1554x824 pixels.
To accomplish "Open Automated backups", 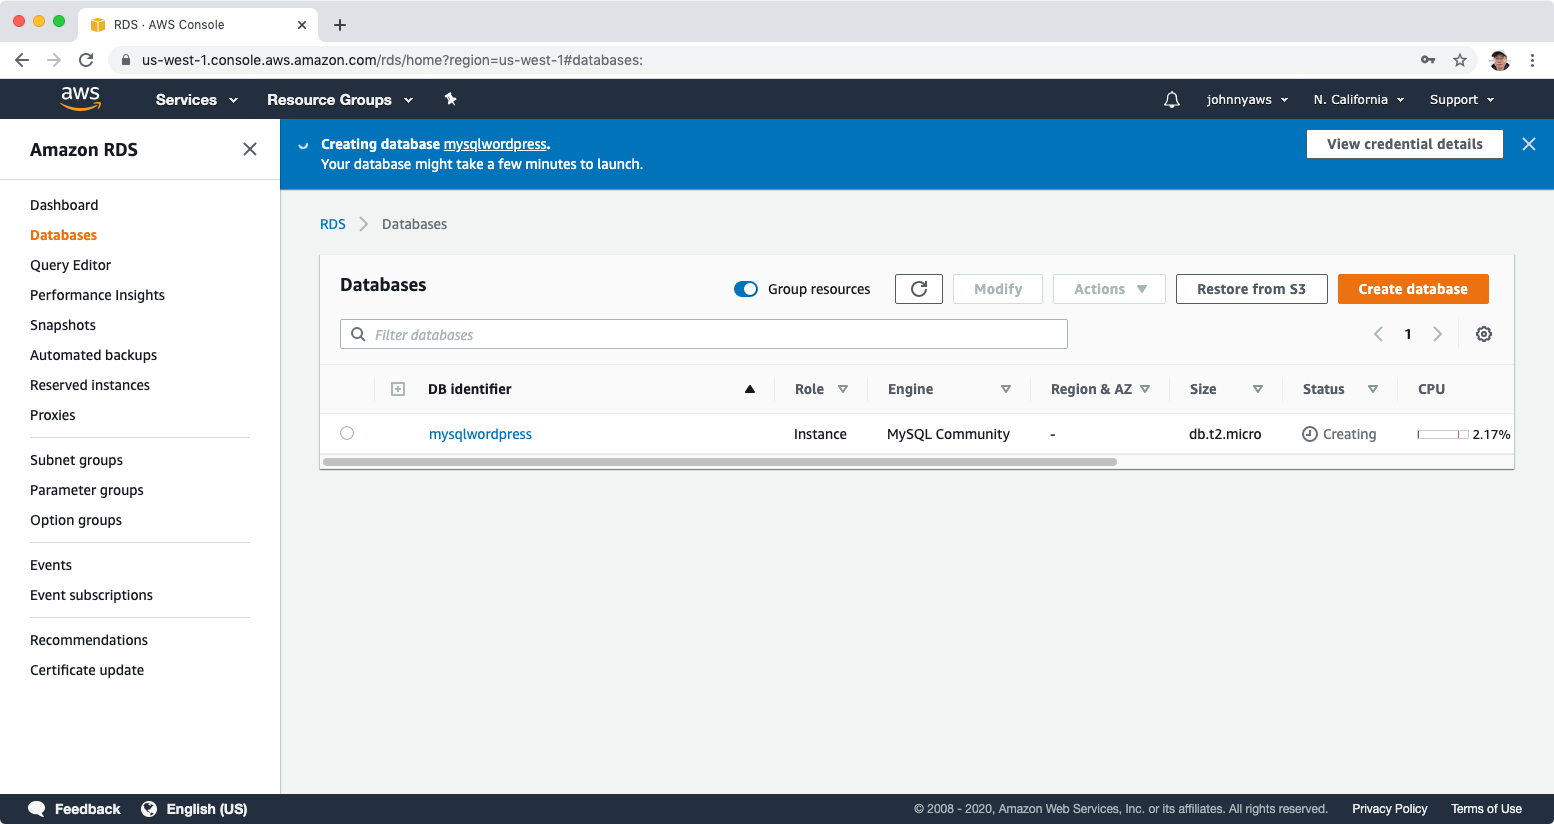I will (93, 355).
